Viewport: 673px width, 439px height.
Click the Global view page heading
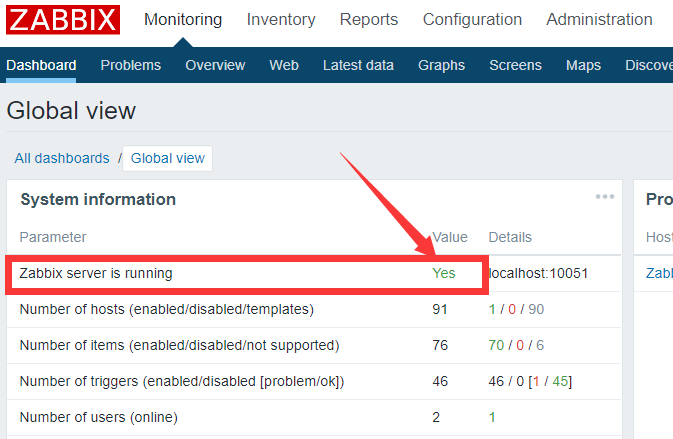[71, 111]
